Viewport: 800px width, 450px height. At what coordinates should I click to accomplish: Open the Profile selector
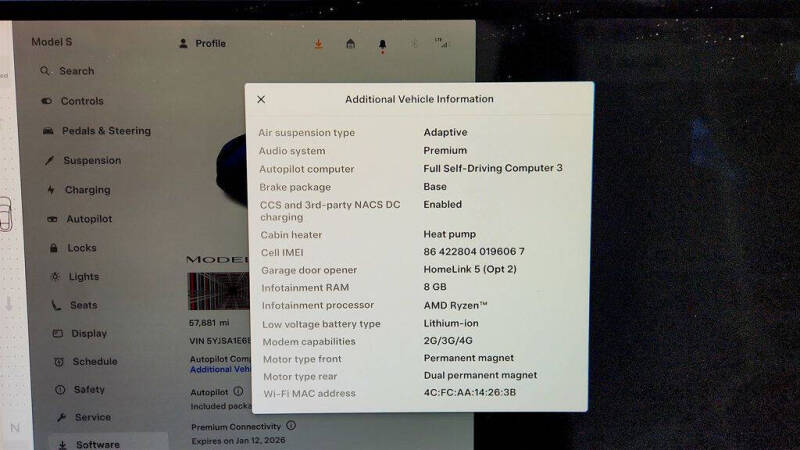pos(203,43)
